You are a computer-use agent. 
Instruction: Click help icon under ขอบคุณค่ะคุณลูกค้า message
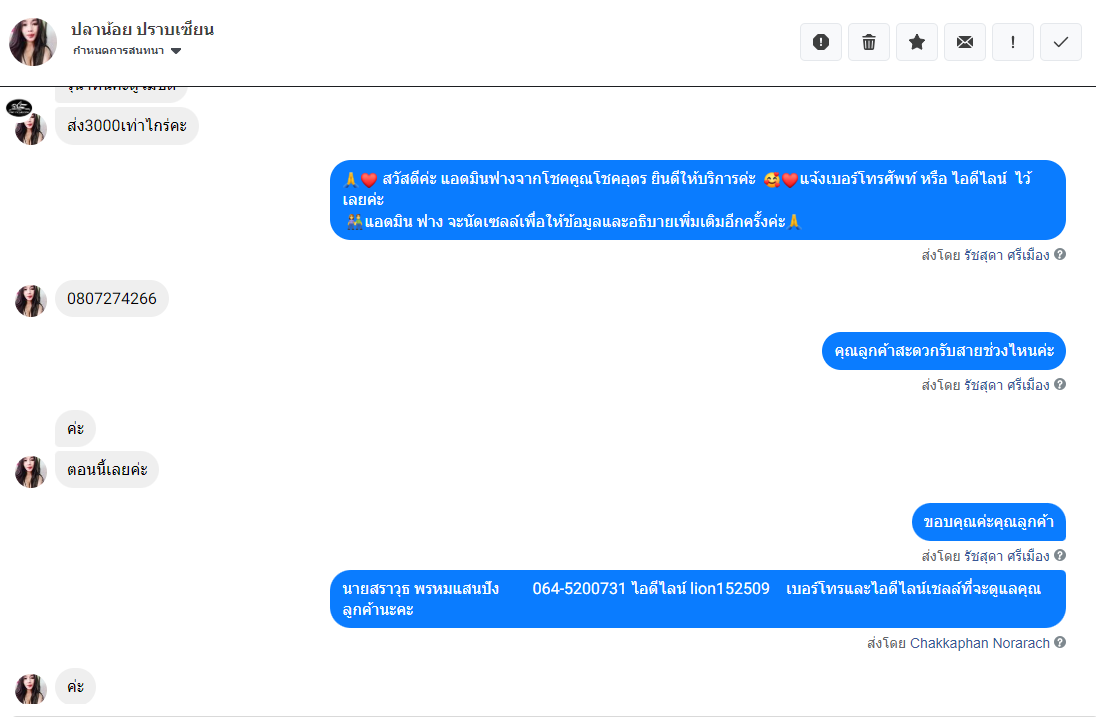coord(1060,555)
